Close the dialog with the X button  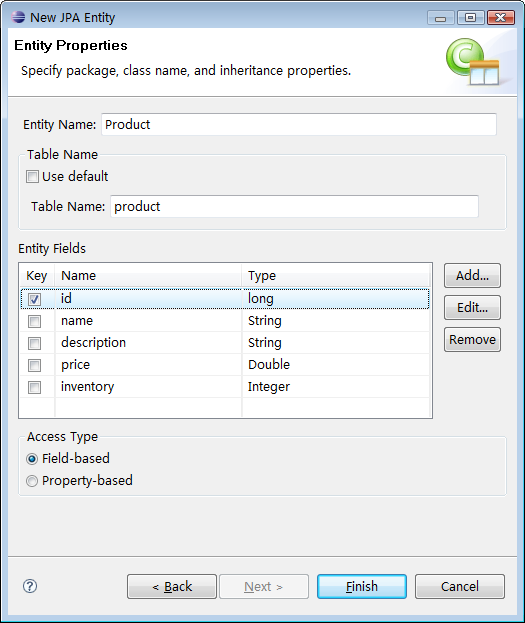click(501, 18)
